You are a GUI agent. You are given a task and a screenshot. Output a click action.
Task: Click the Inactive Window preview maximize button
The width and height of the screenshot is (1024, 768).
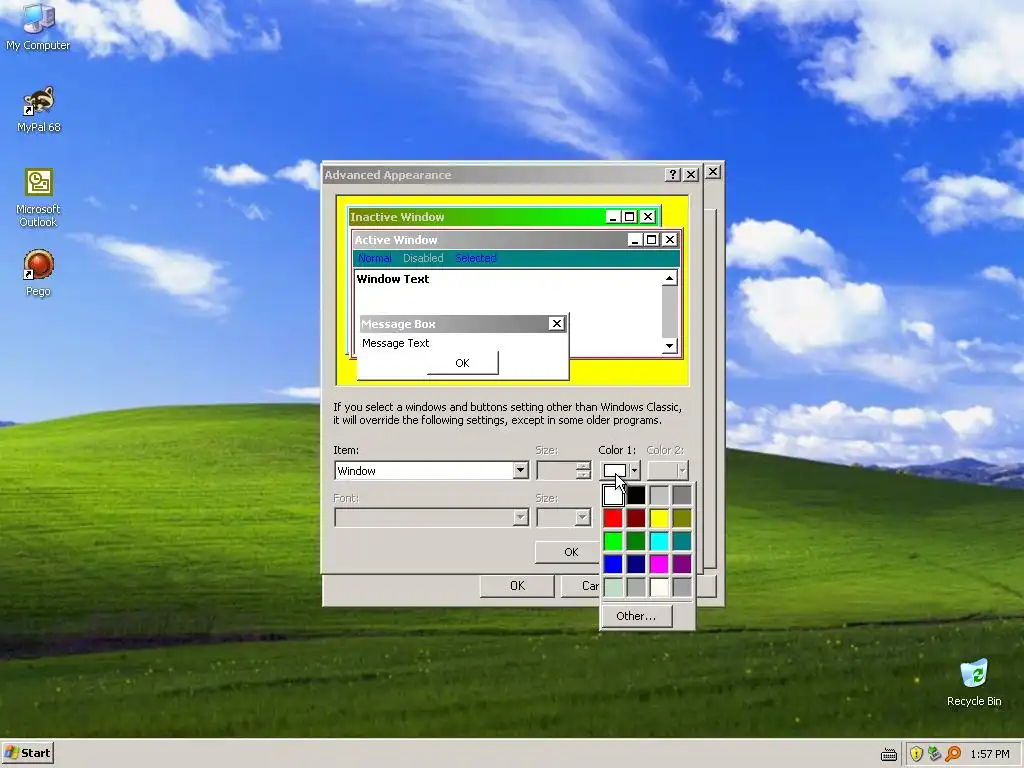point(630,217)
